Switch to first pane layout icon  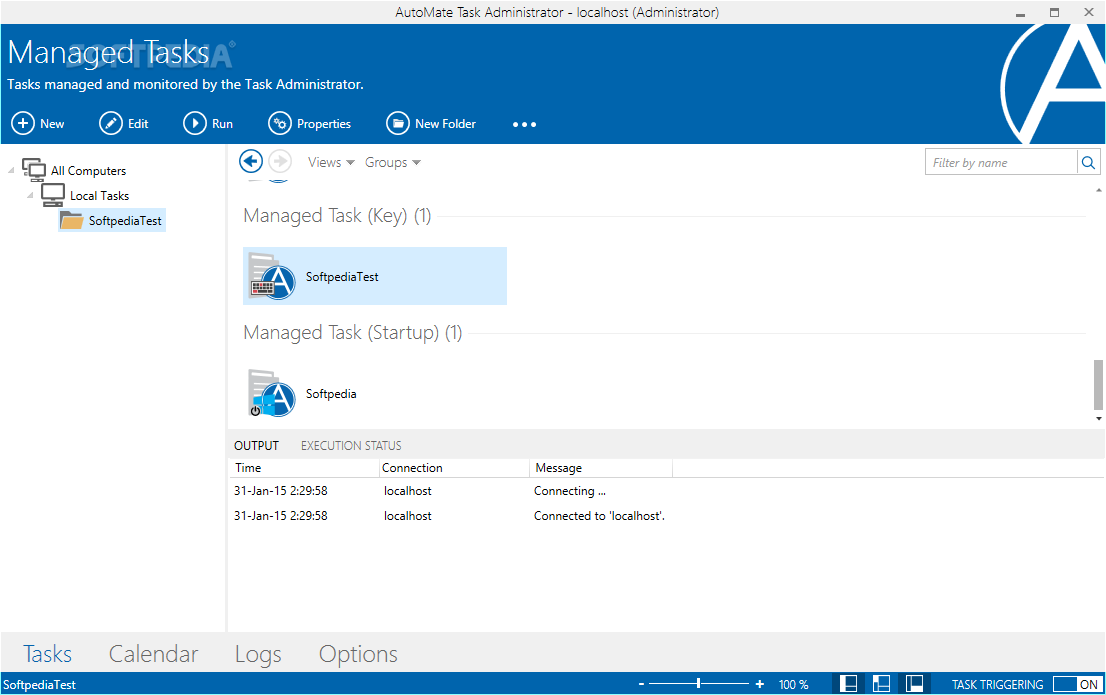pyautogui.click(x=849, y=684)
